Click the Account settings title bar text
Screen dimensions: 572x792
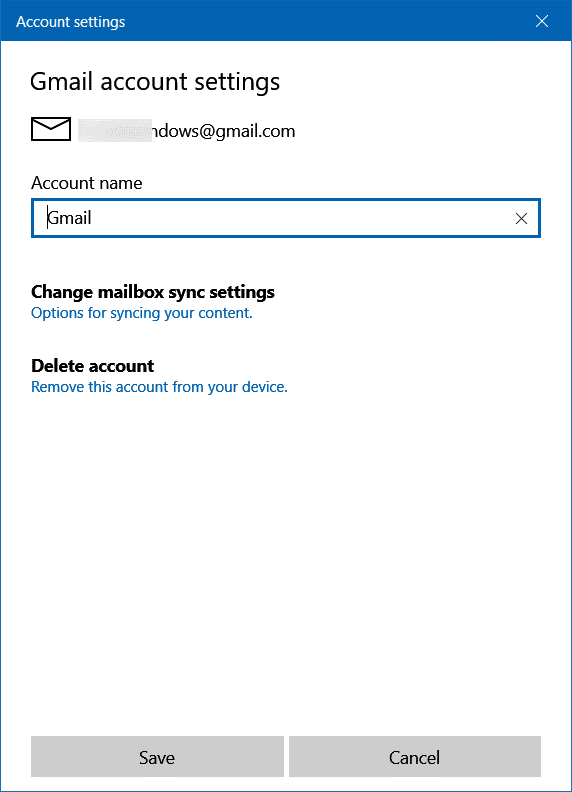click(70, 22)
